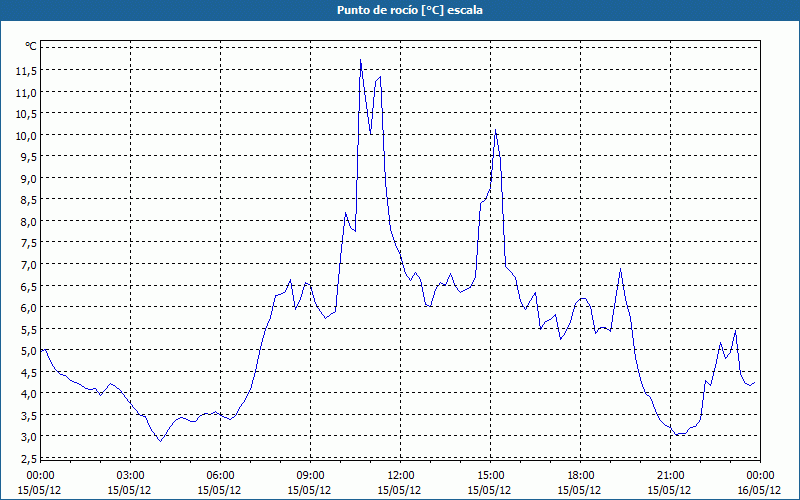Pick the 4,5 y-axis label
This screenshot has width=800, height=500.
coord(29,372)
